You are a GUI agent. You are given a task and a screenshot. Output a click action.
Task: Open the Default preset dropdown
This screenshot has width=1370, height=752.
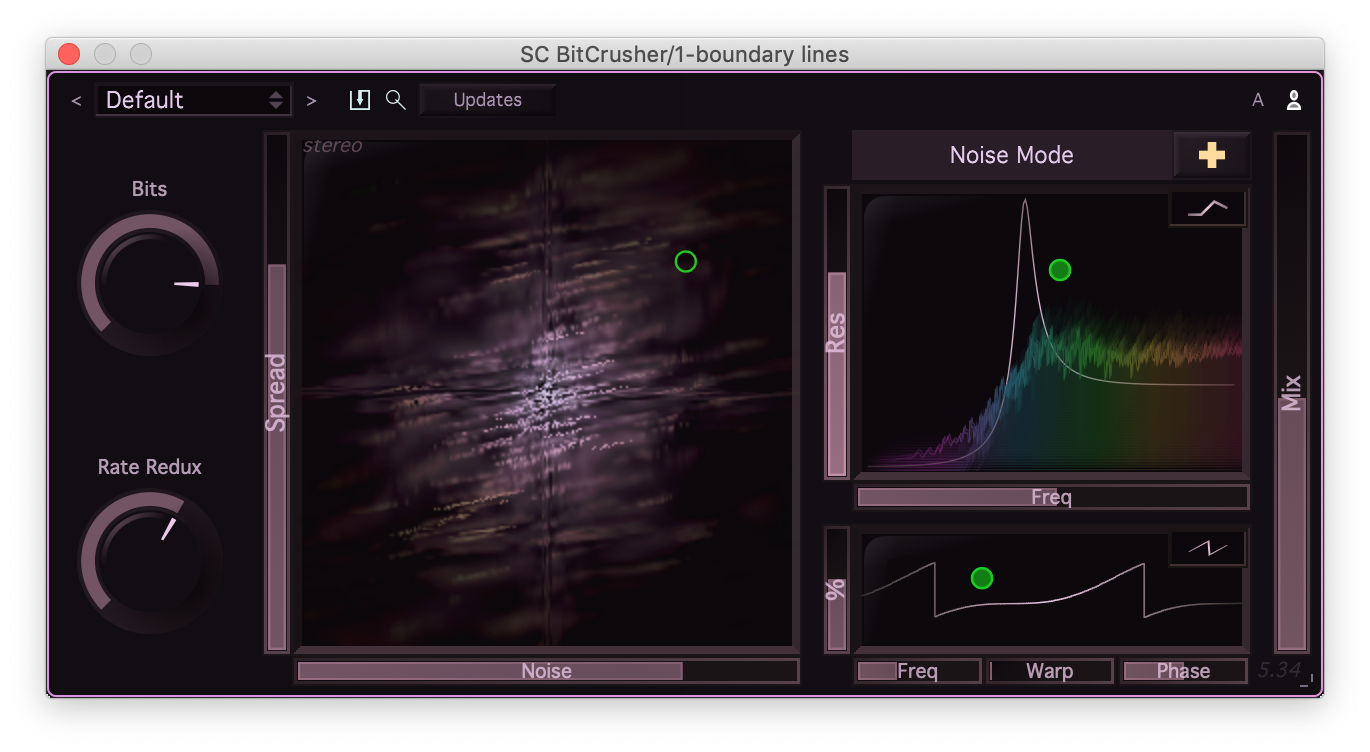[x=193, y=100]
